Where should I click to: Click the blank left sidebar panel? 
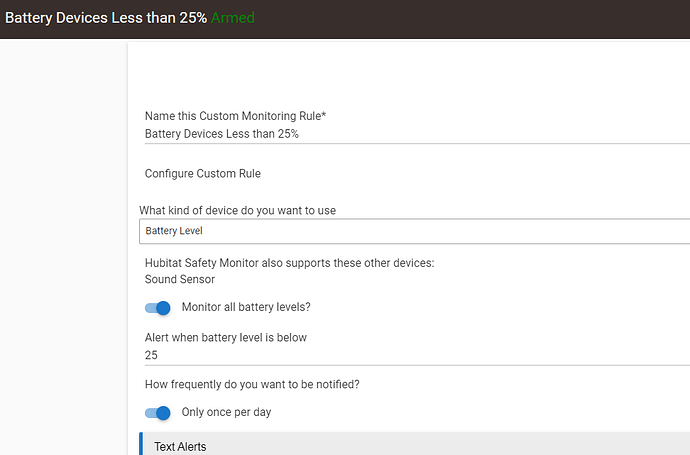(63, 250)
